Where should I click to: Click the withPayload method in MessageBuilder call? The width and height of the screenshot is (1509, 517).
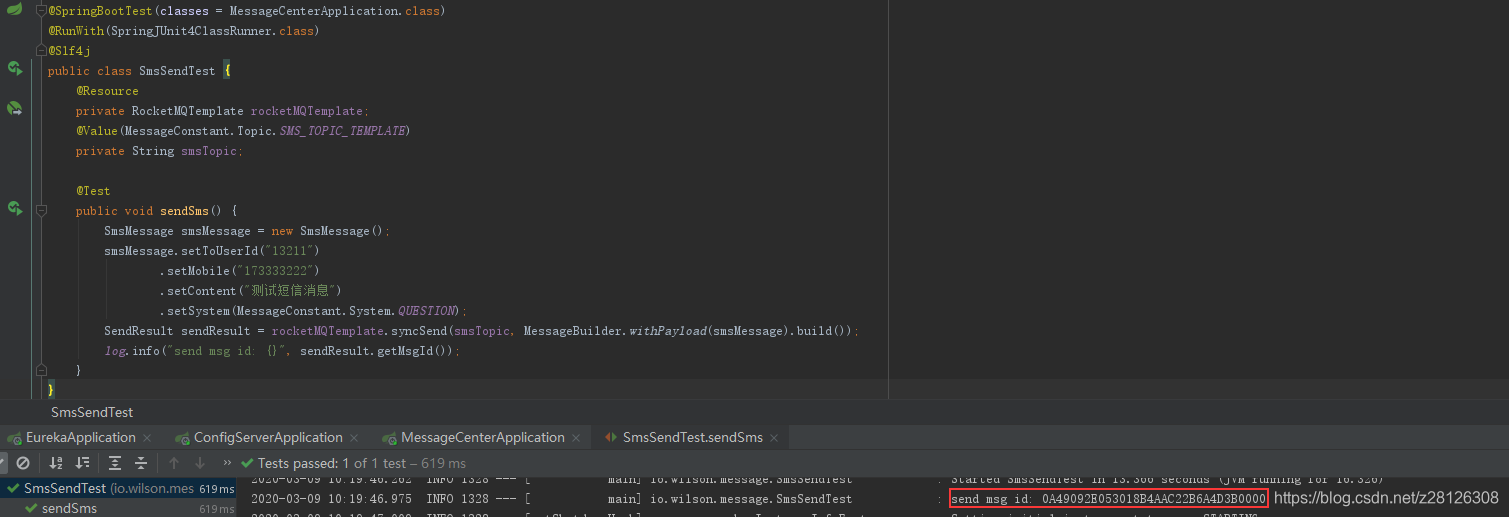[668, 331]
